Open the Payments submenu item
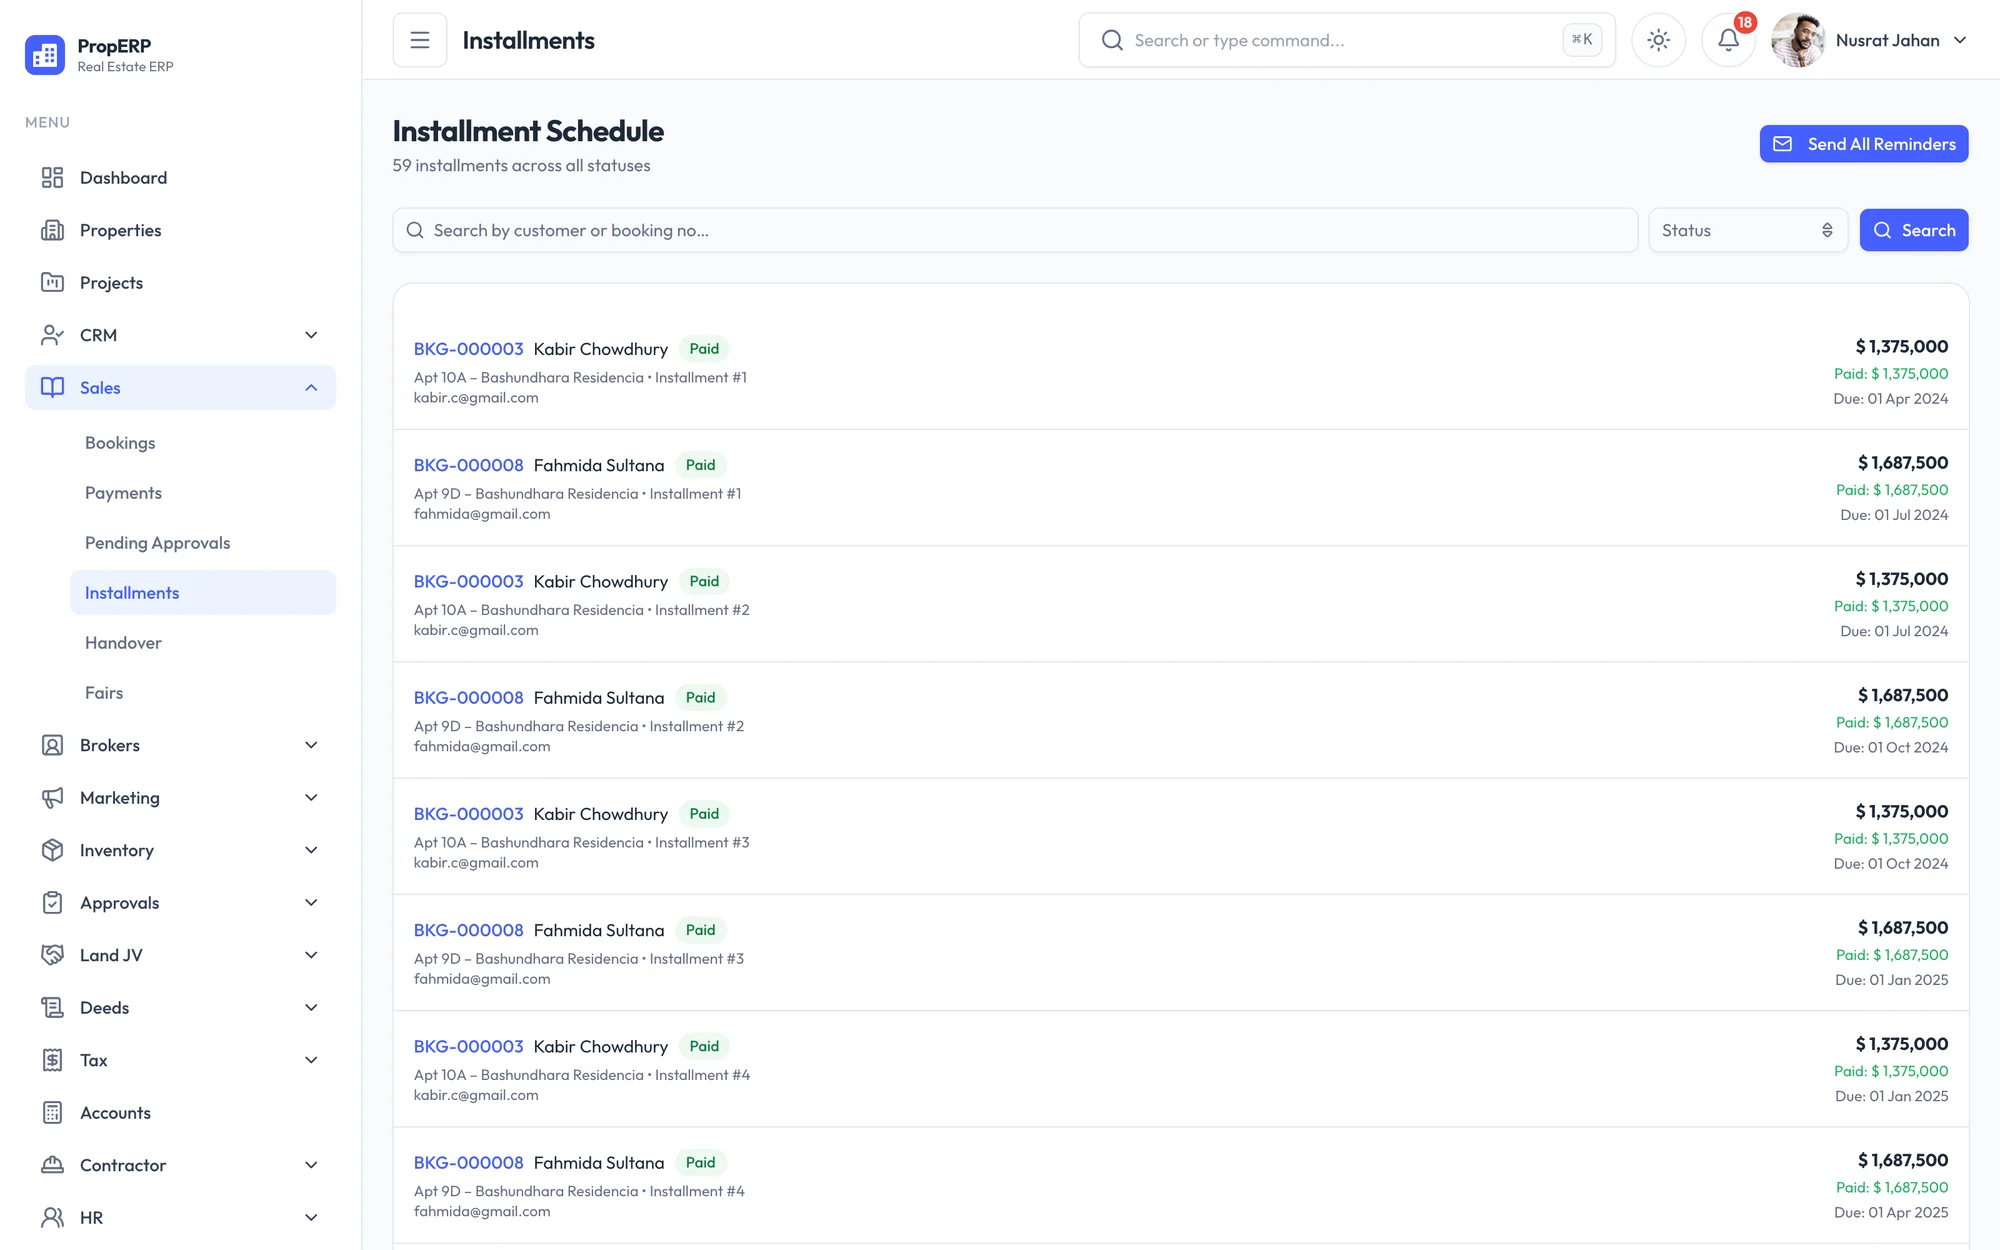Image resolution: width=2000 pixels, height=1250 pixels. [203, 493]
